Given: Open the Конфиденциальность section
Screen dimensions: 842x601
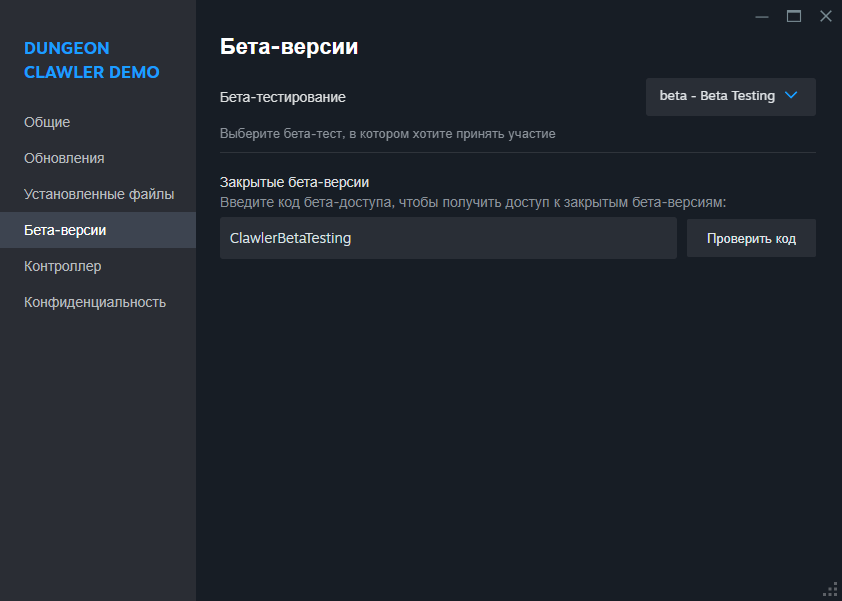Looking at the screenshot, I should pyautogui.click(x=98, y=302).
